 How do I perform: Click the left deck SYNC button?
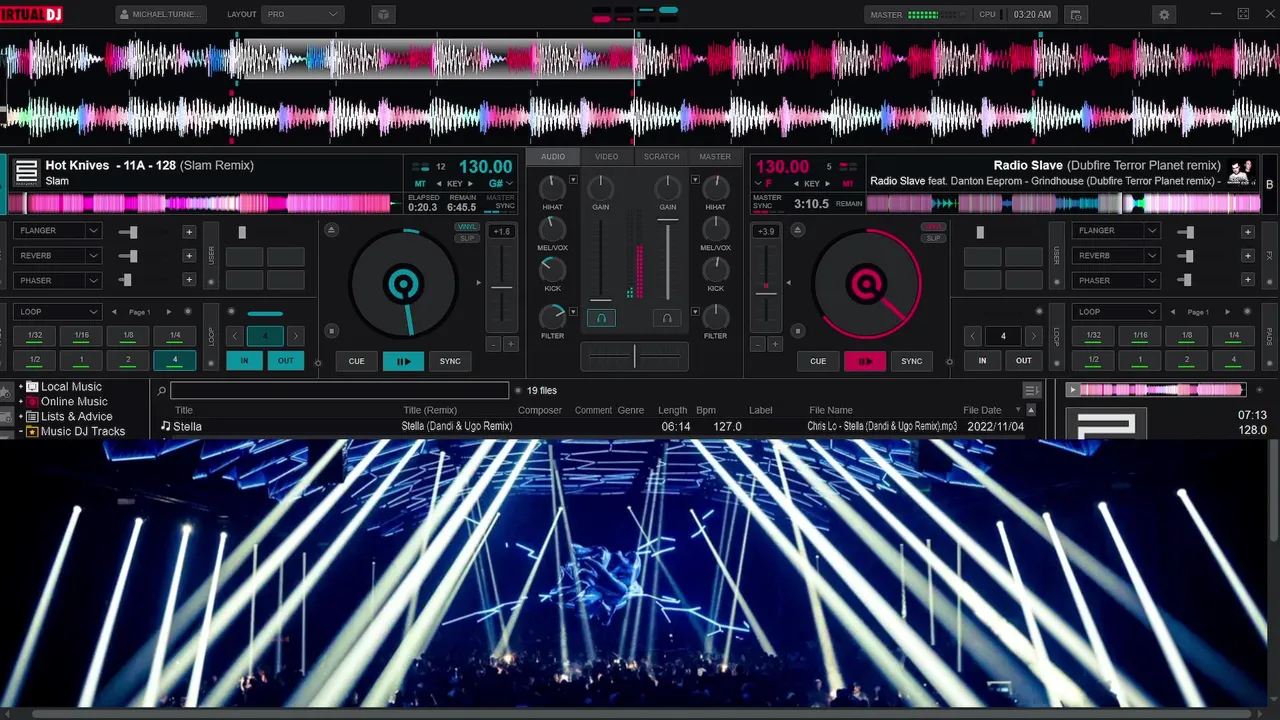pos(450,361)
